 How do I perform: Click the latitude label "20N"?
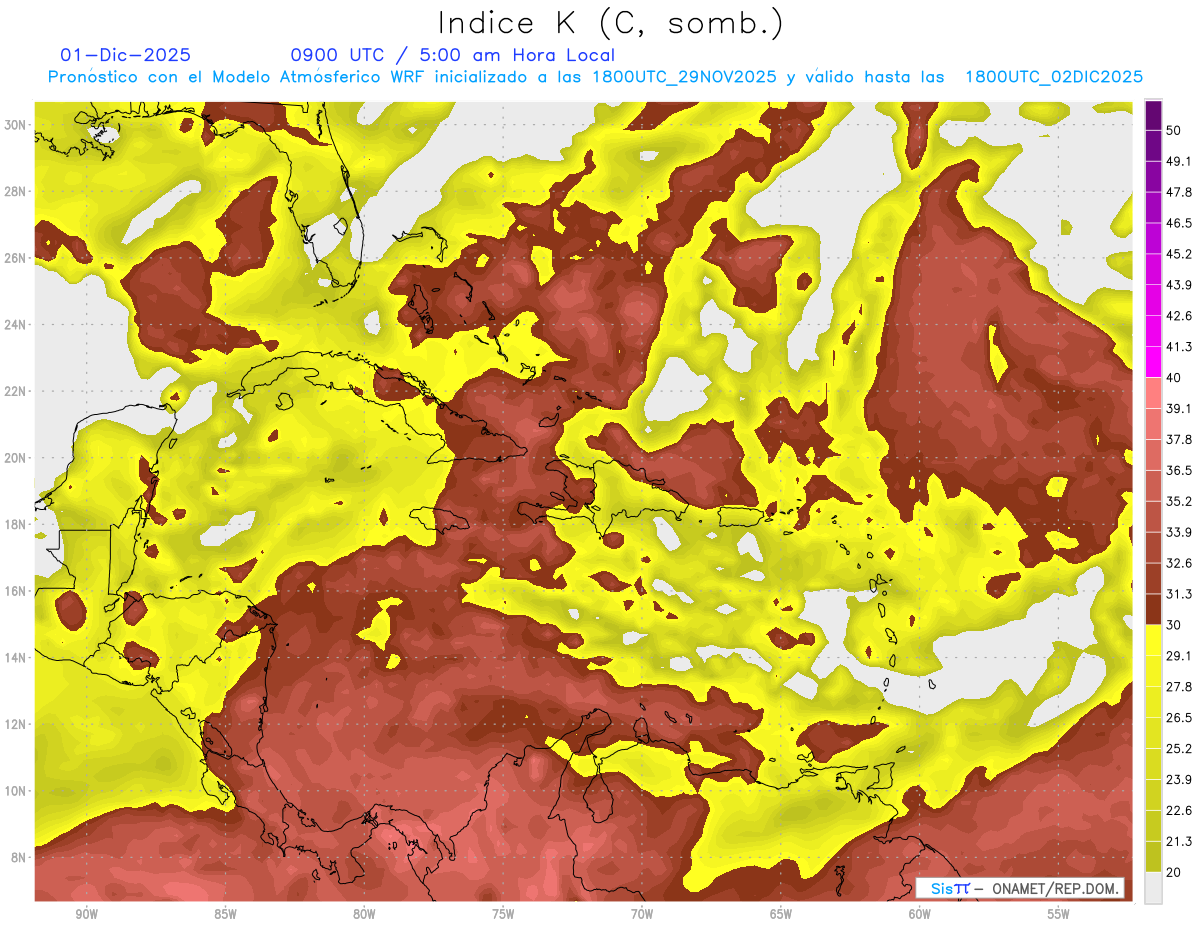point(17,457)
